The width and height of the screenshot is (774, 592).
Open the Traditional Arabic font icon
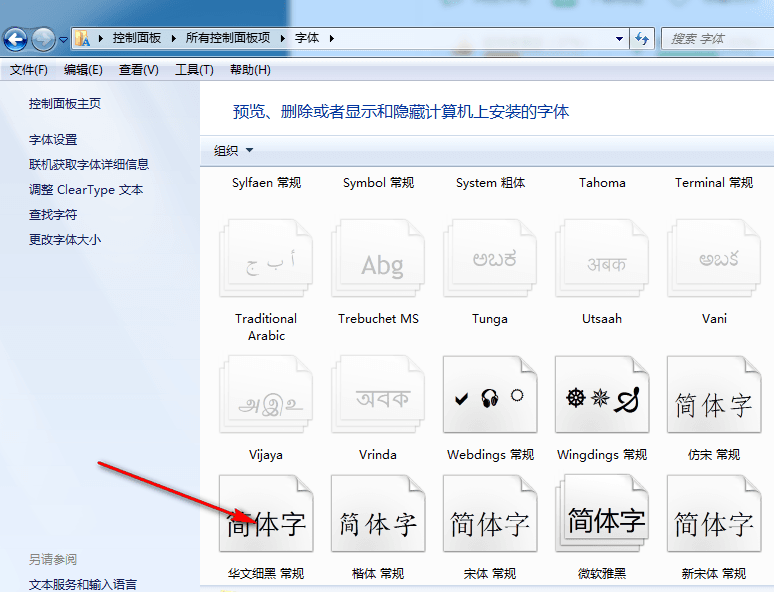266,262
